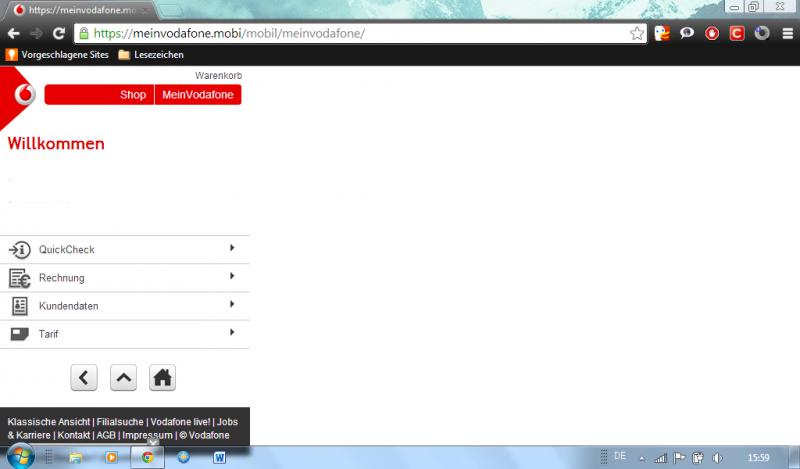This screenshot has width=800, height=469.
Task: Click the Rechnung euro bill icon
Action: click(19, 278)
